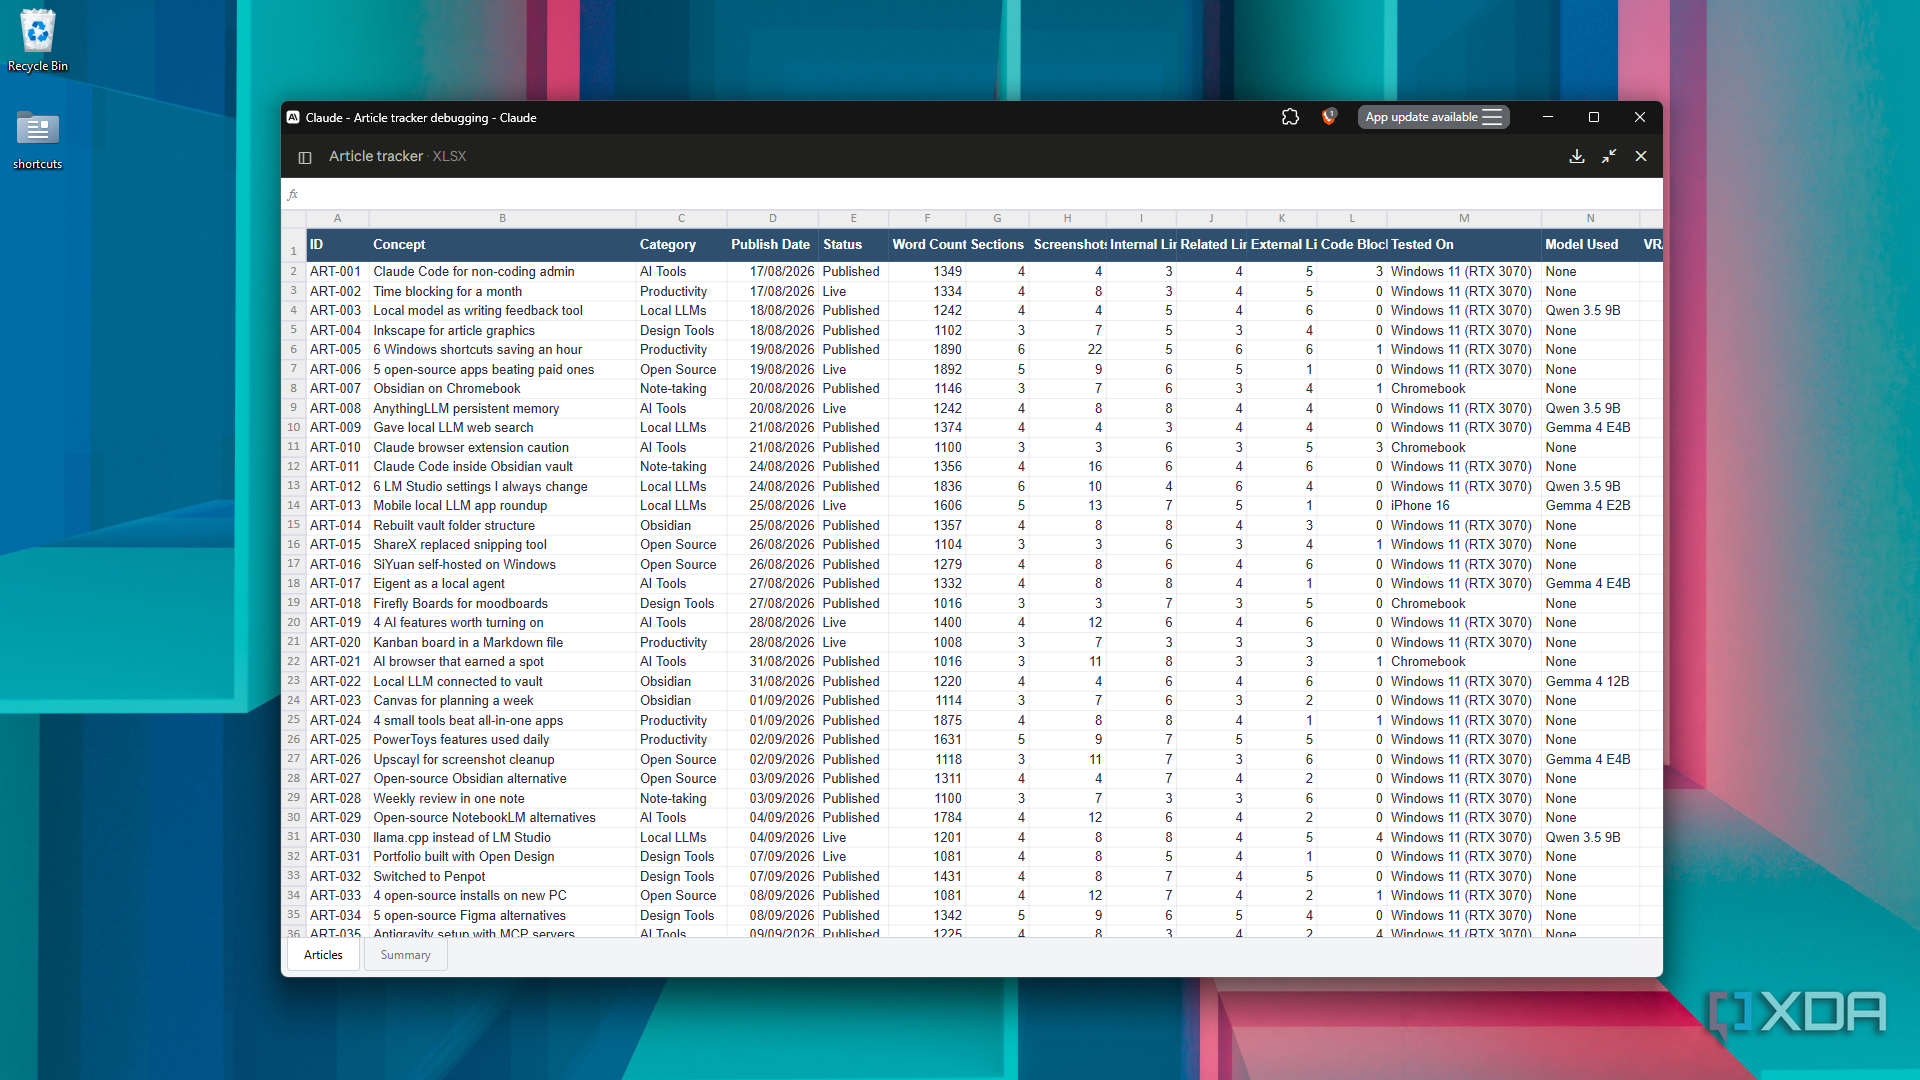Close the Article tracker preview panel

coord(1641,156)
